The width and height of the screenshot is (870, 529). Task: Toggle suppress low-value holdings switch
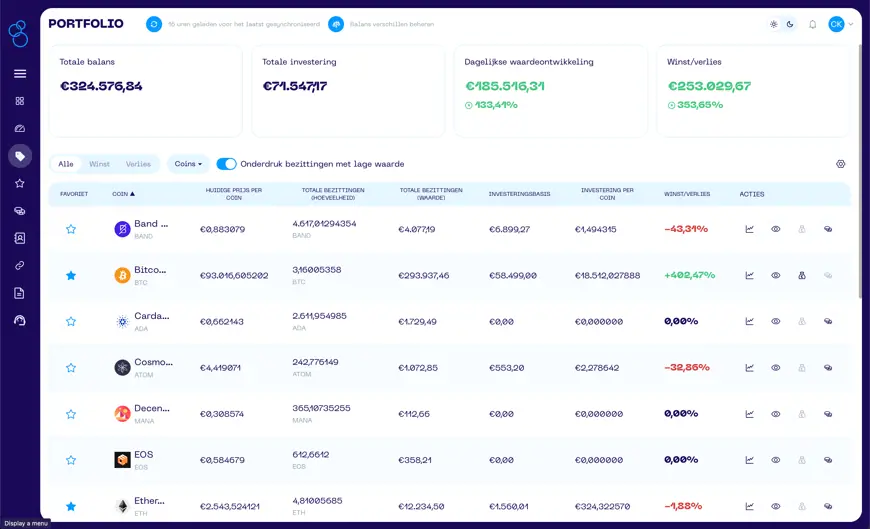226,164
